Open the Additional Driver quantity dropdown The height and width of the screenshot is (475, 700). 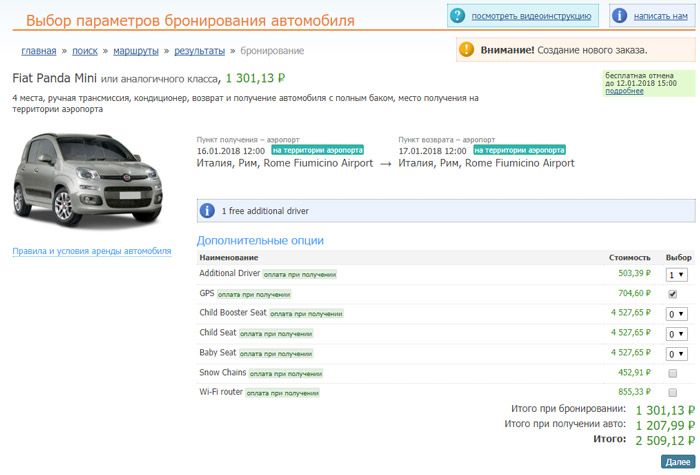coord(676,275)
